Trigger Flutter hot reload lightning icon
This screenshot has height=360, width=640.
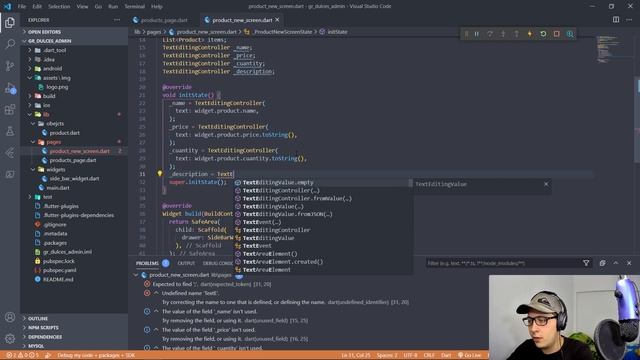coord(530,34)
